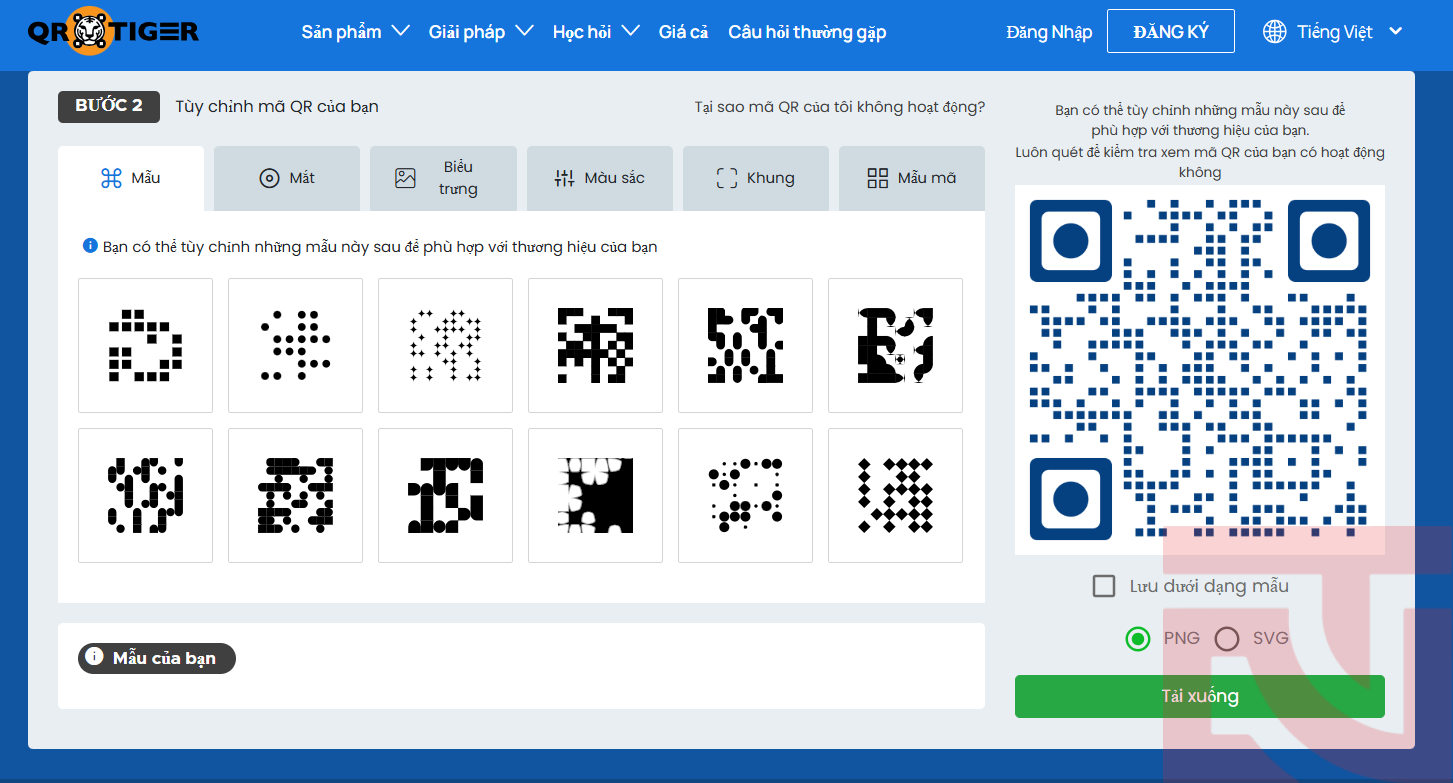The height and width of the screenshot is (783, 1453).
Task: Click the Mẫu của bạn label
Action: (x=164, y=658)
